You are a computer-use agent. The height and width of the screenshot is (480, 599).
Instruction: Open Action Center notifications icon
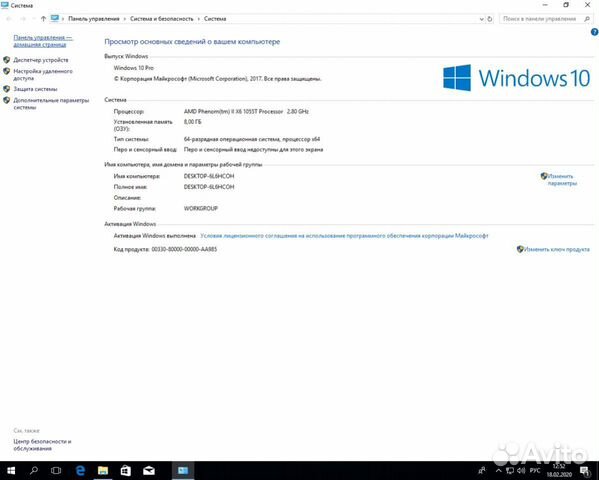584,471
